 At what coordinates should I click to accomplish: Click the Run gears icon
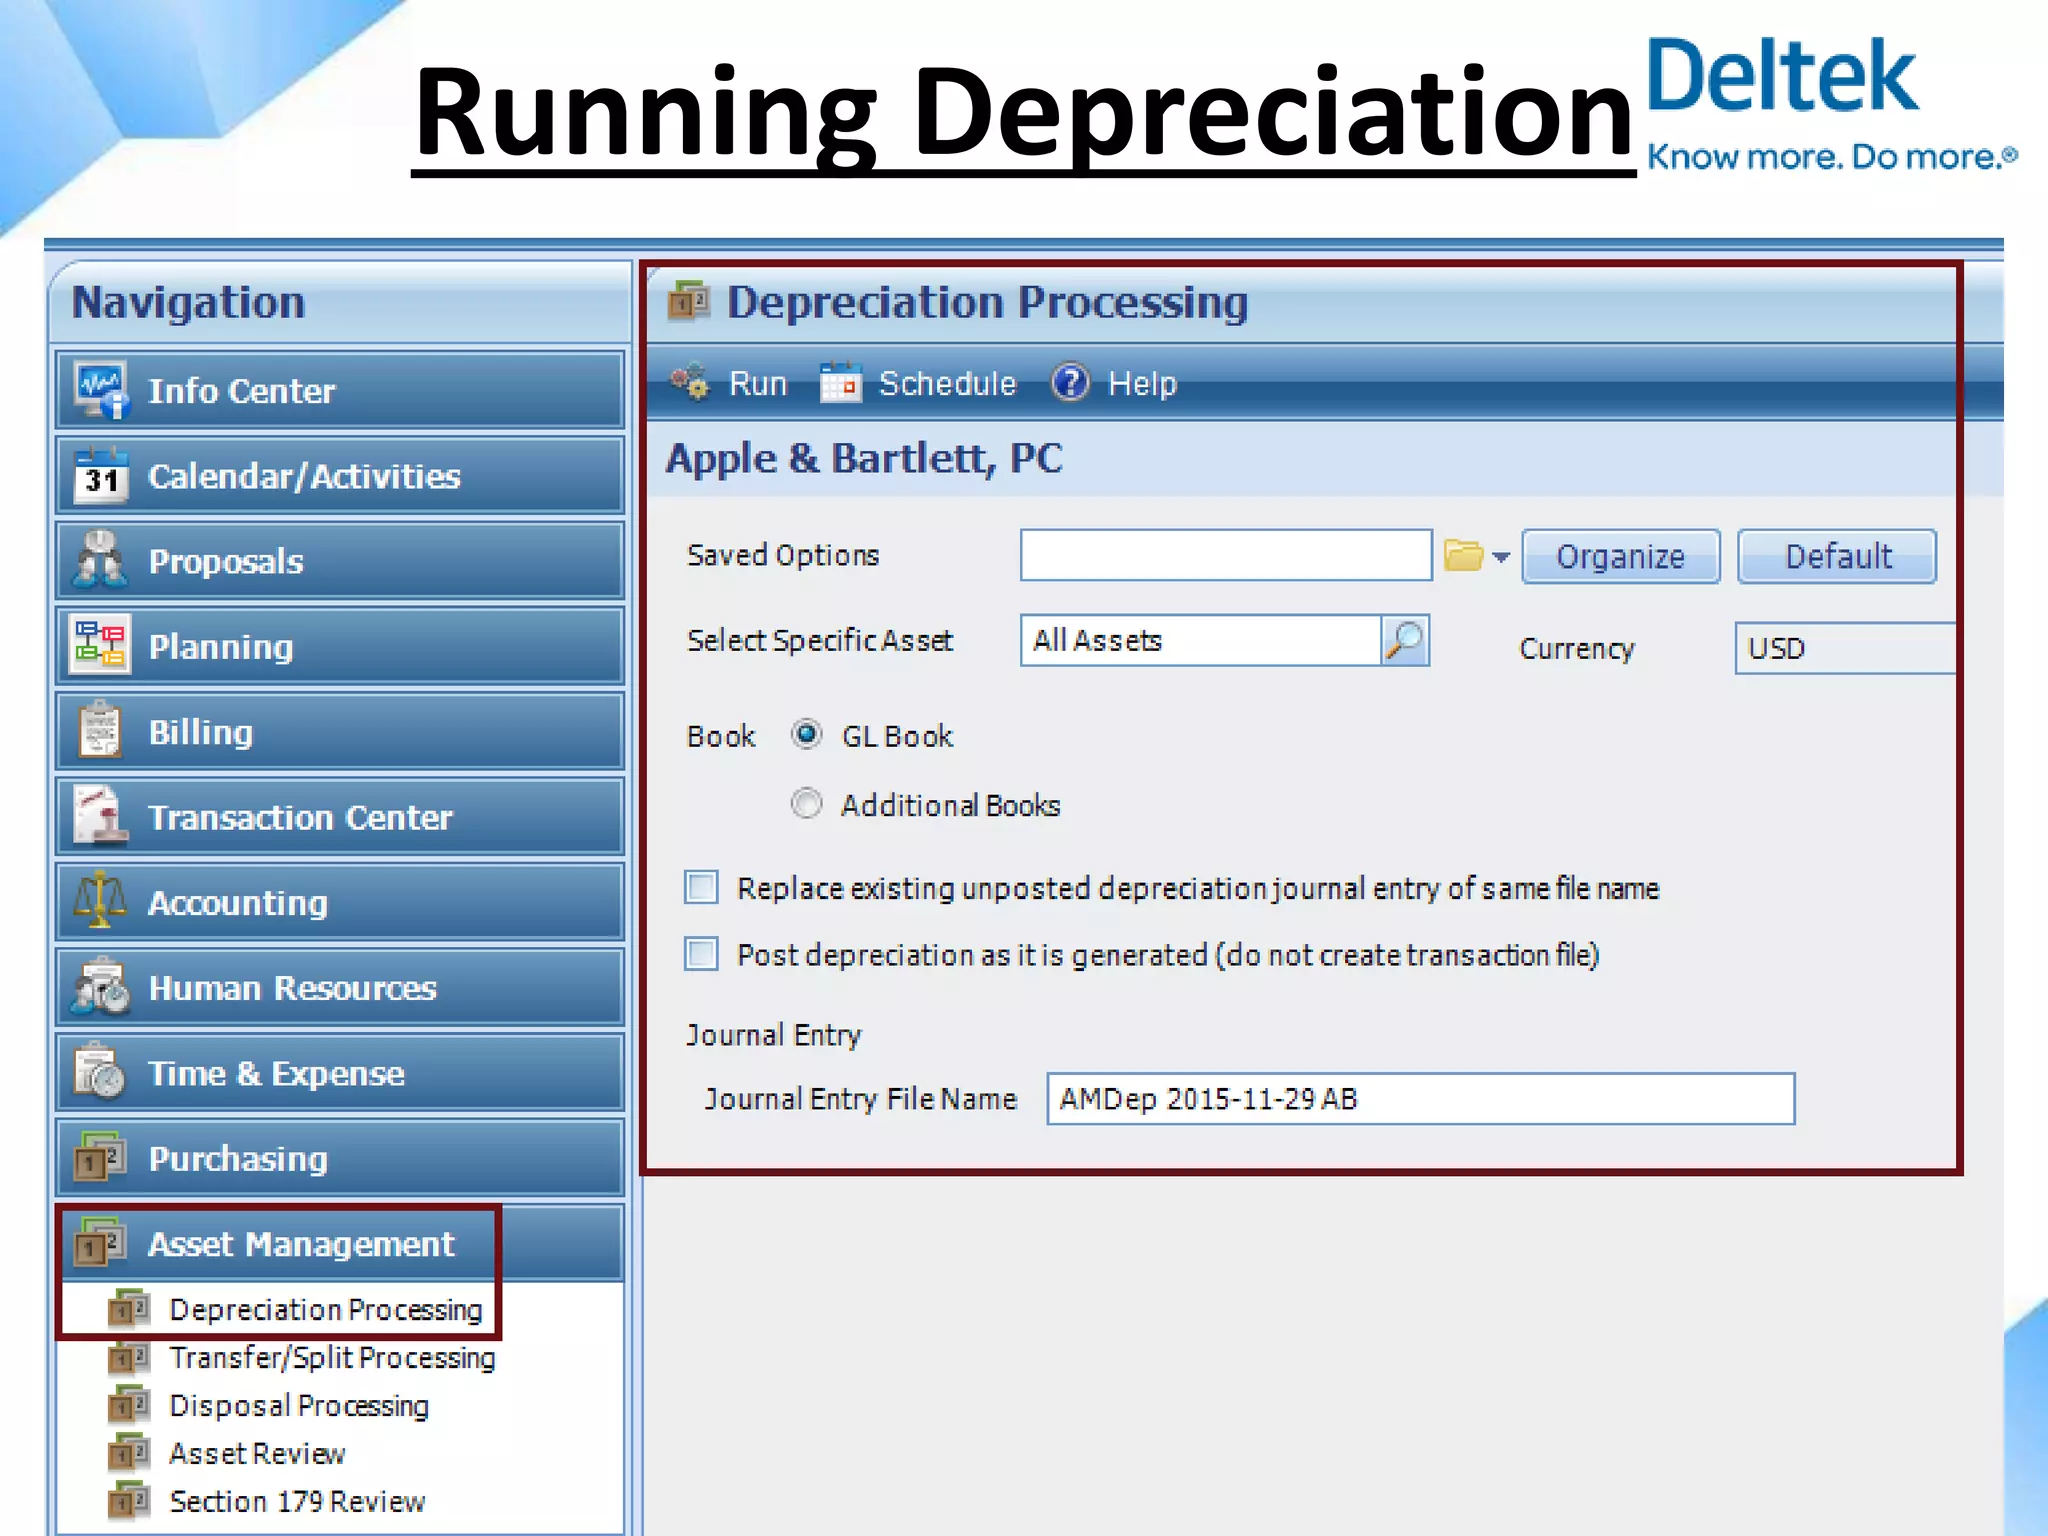(690, 383)
